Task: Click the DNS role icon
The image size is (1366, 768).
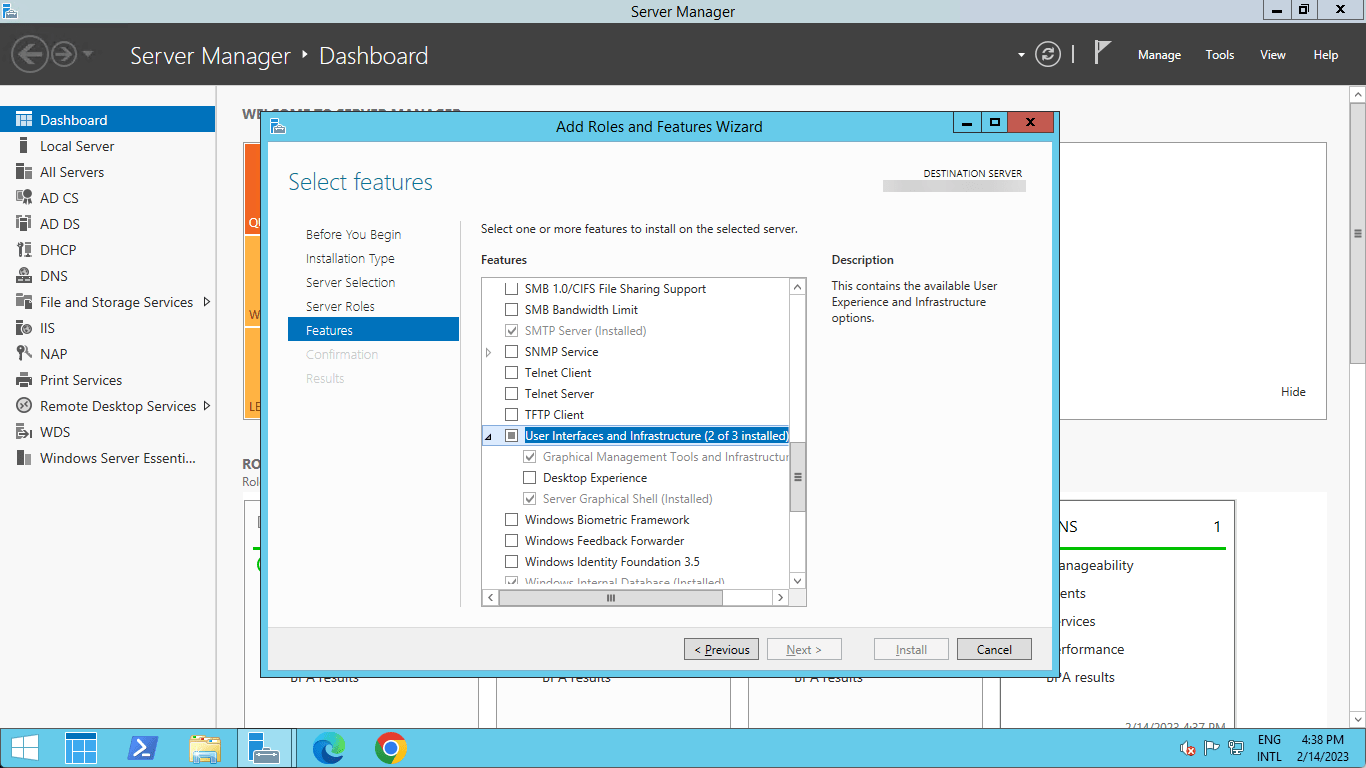Action: point(24,276)
